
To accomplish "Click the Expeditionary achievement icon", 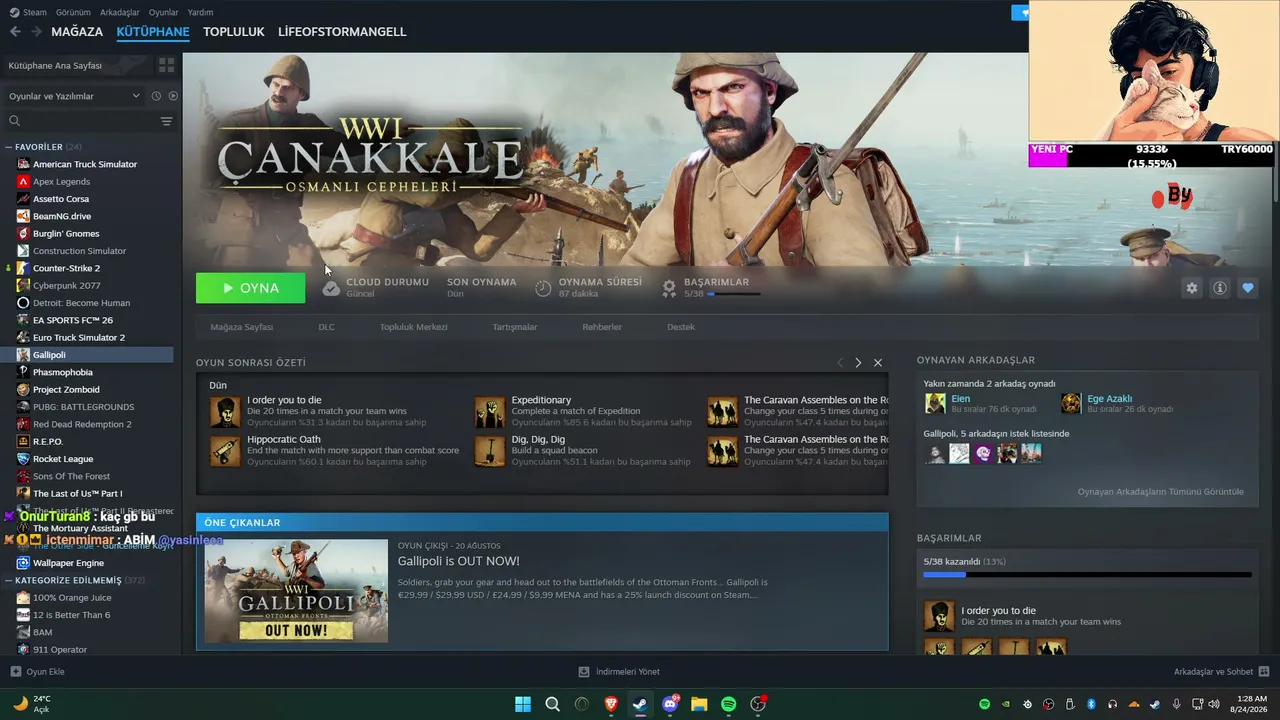I will [x=490, y=412].
